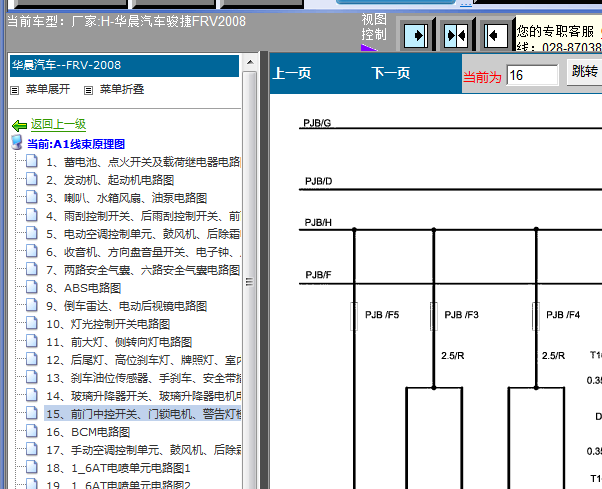Click the PJB /F3 fuse label
This screenshot has height=489, width=602.
tap(461, 315)
